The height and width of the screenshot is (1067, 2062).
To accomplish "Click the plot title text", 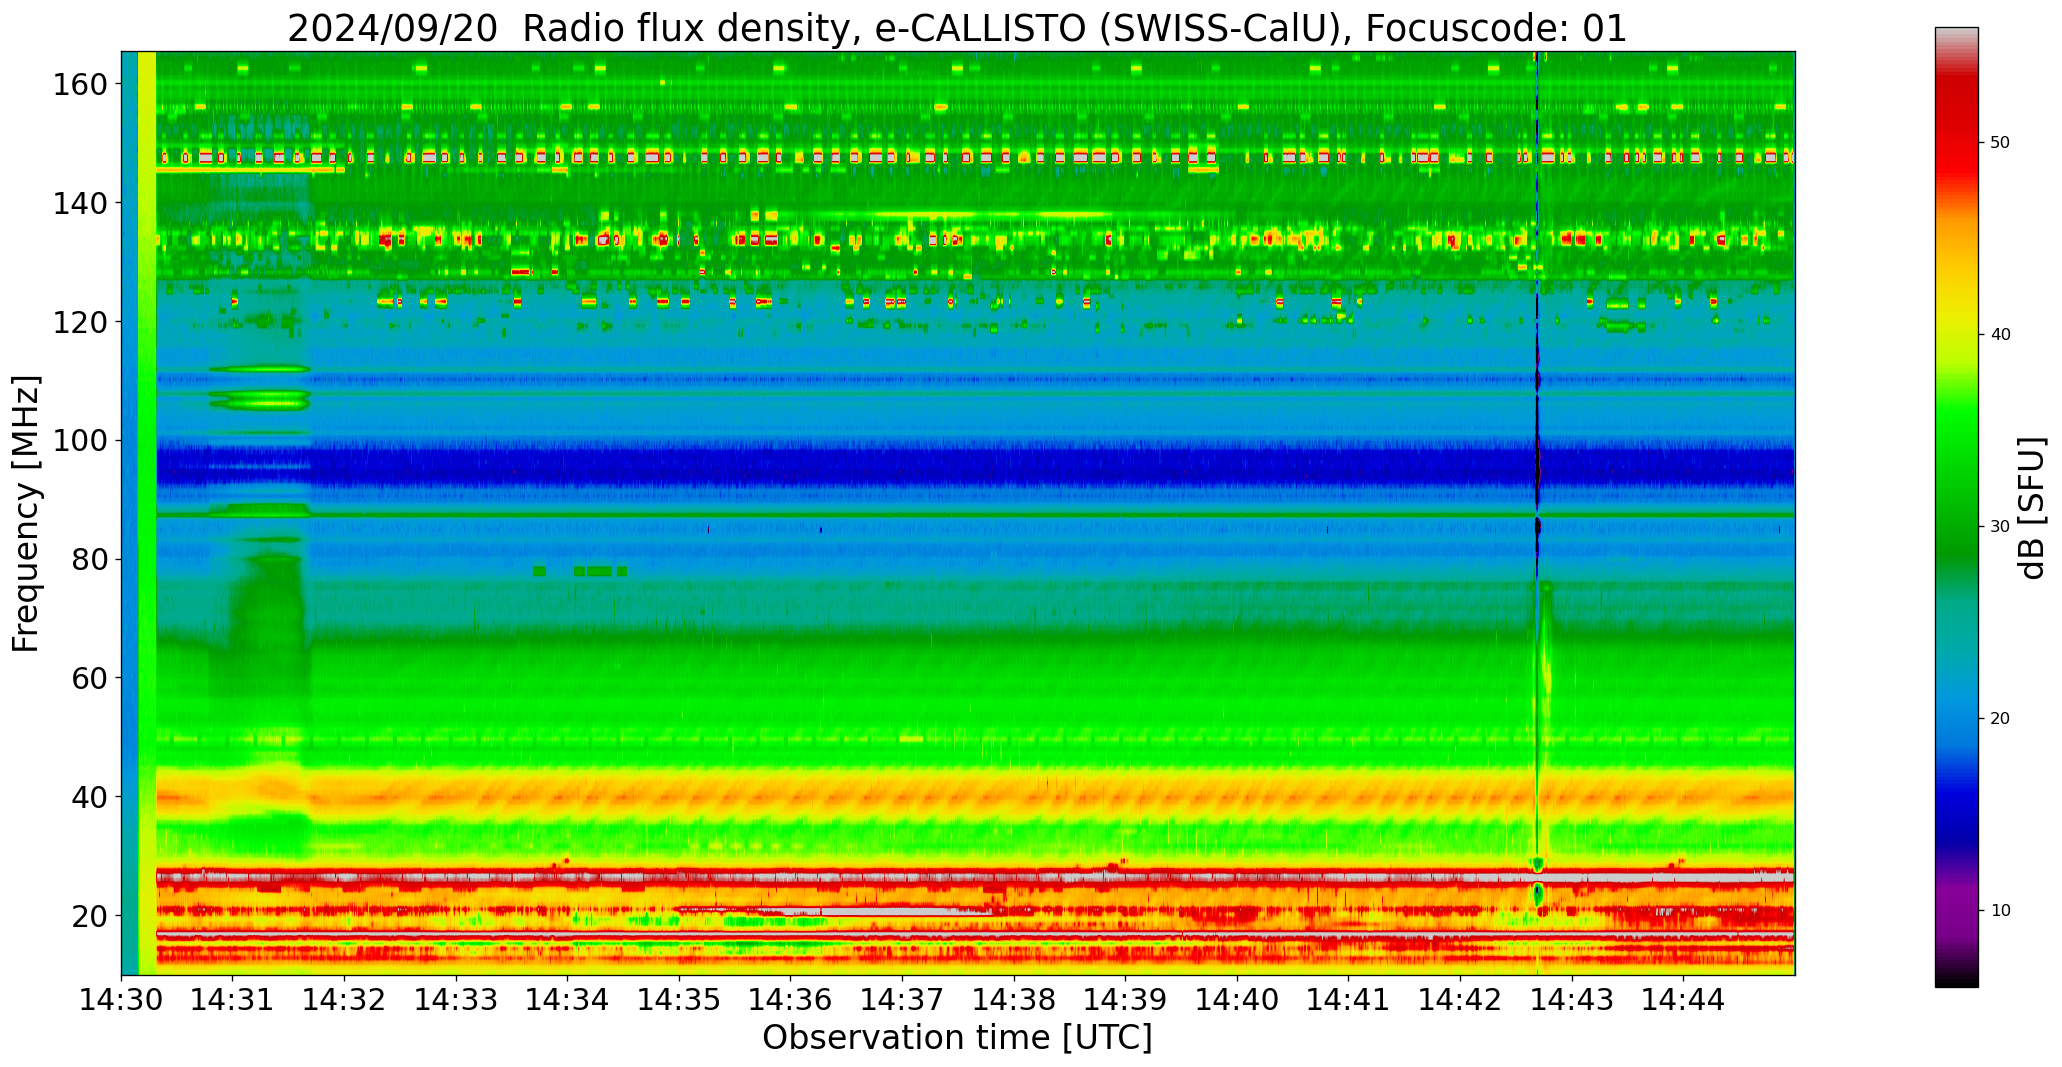I will point(957,28).
